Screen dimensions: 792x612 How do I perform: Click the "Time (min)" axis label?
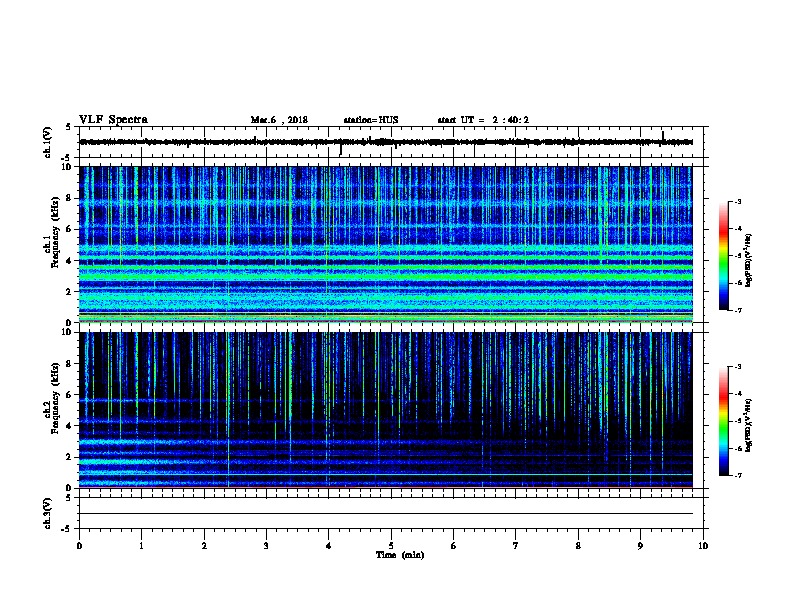click(400, 555)
